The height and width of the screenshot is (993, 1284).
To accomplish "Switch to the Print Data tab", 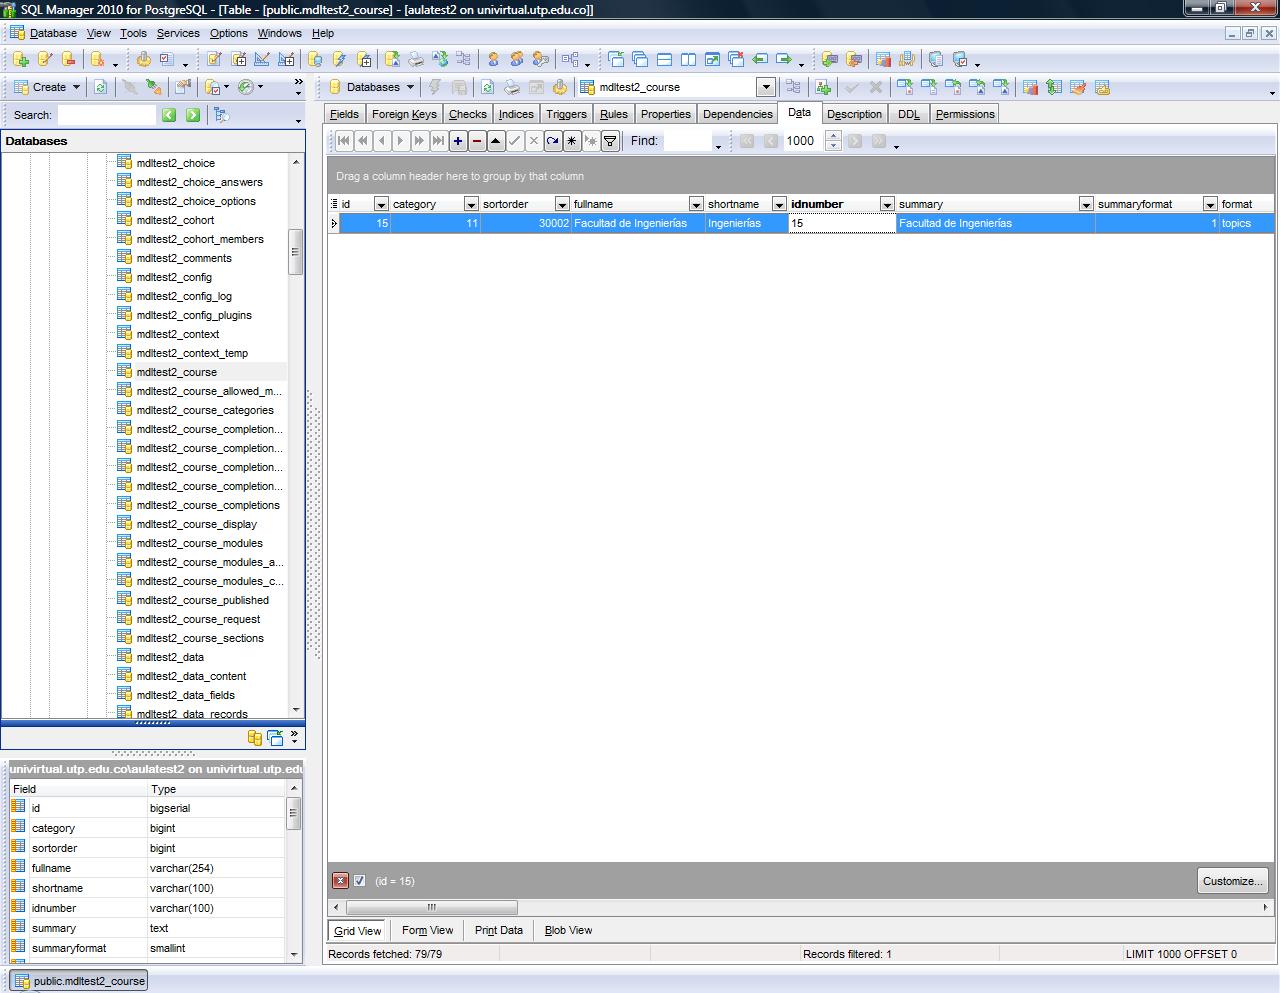I will click(x=499, y=930).
